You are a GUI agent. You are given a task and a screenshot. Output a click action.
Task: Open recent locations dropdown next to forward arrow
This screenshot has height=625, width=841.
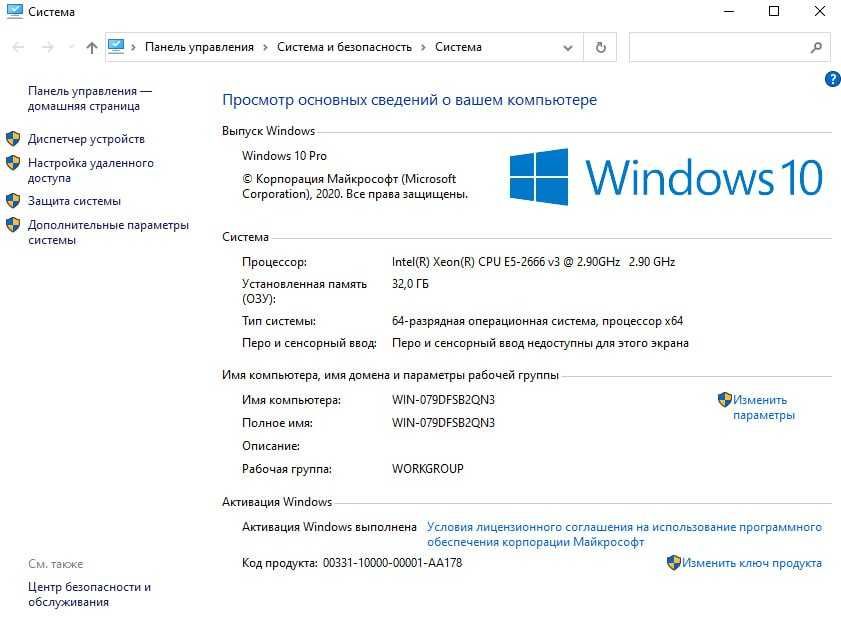pyautogui.click(x=71, y=47)
